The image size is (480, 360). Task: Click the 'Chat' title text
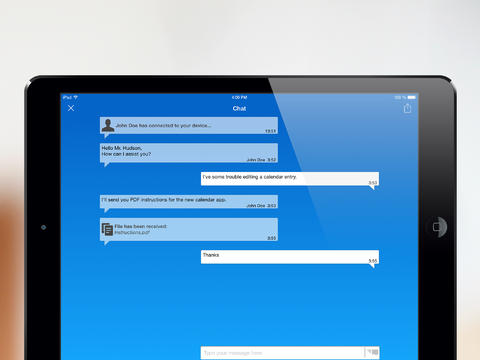239,108
